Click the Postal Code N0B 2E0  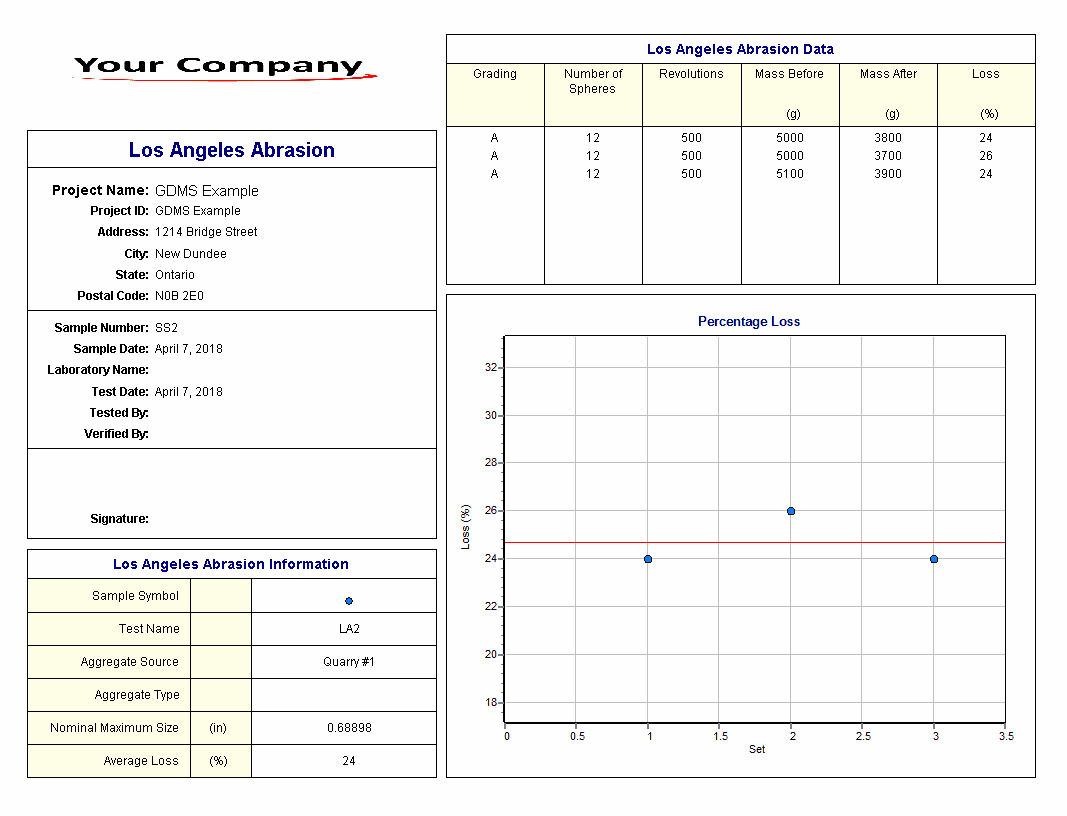click(x=179, y=296)
